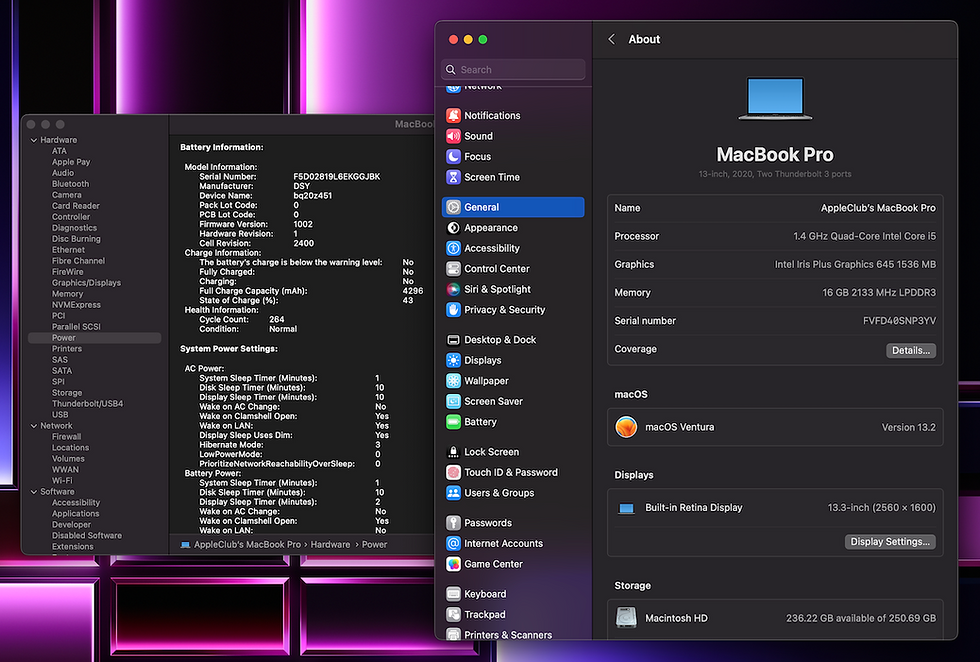Click the Coverage Details button
This screenshot has height=662, width=980.
911,351
